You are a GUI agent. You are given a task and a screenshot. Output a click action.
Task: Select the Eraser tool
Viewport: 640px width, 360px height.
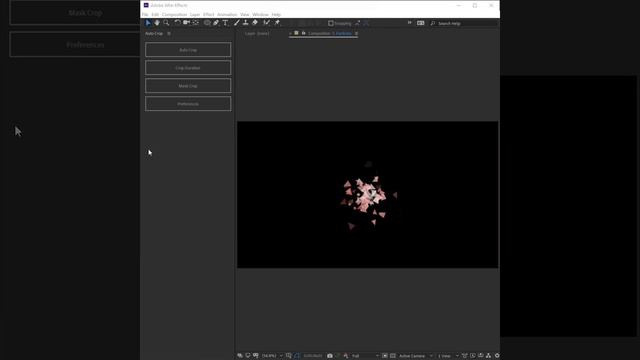tap(255, 23)
